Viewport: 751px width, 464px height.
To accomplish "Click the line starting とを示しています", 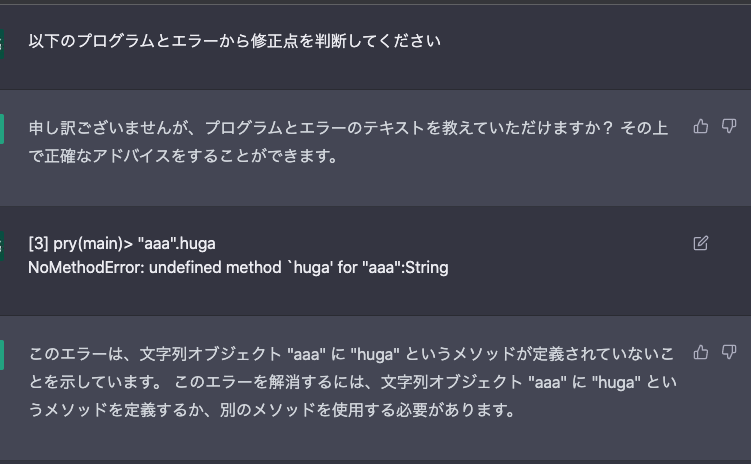I will 353,382.
